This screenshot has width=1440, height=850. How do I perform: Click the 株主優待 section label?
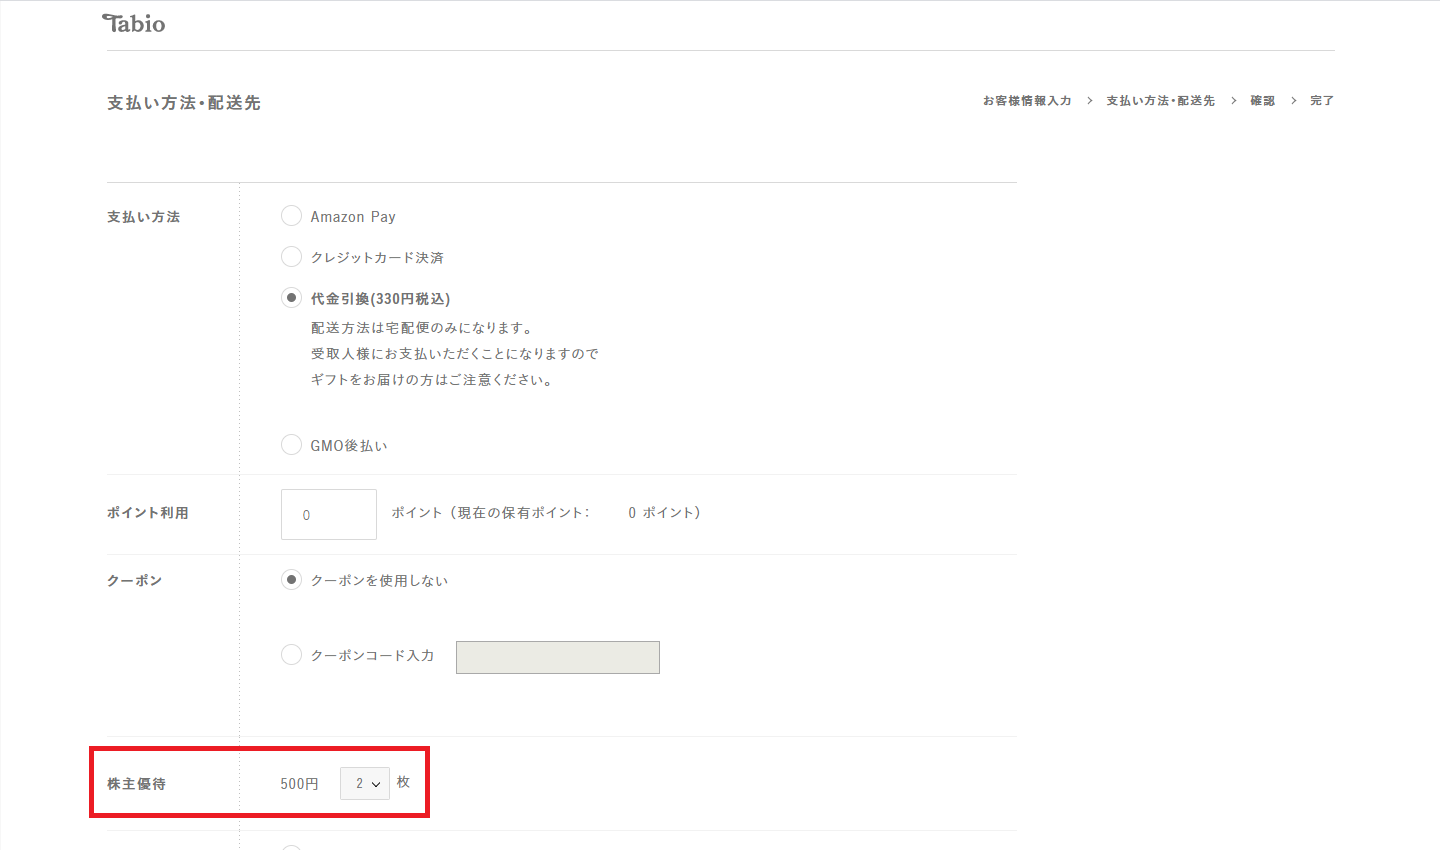(137, 784)
